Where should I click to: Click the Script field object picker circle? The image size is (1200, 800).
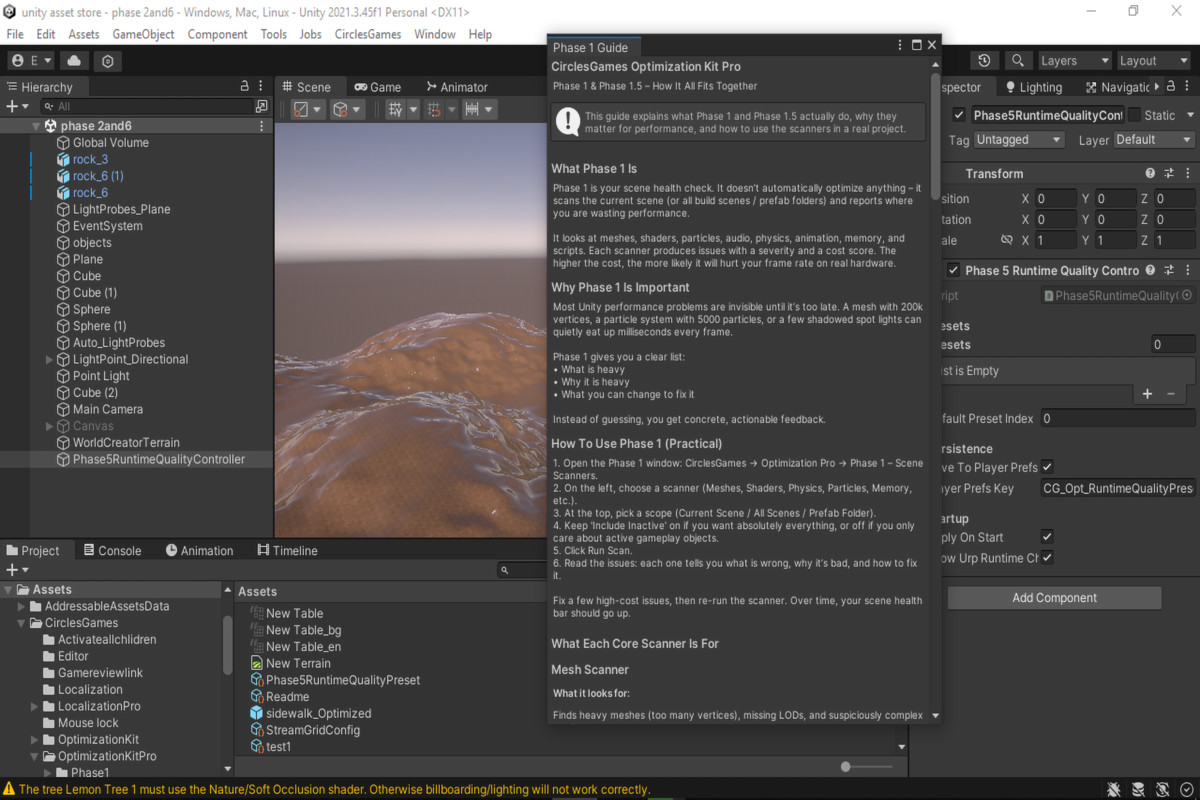pos(1187,295)
